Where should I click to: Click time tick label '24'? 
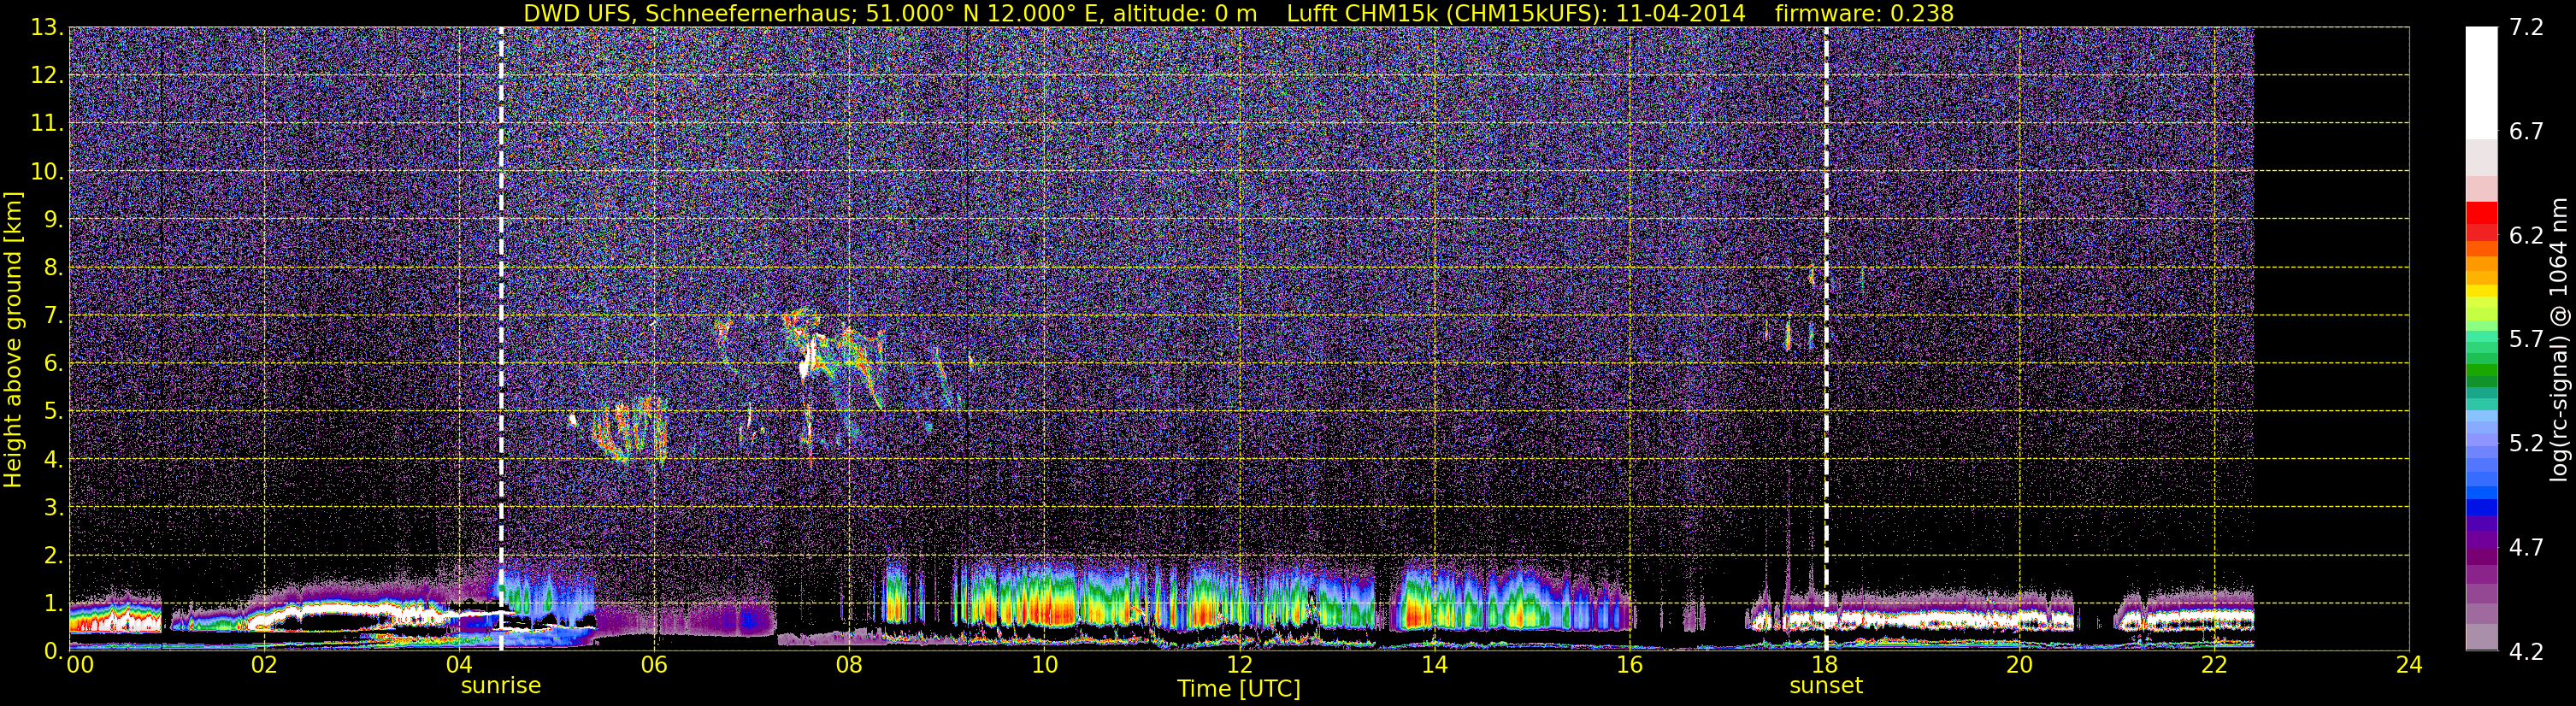[x=2409, y=665]
